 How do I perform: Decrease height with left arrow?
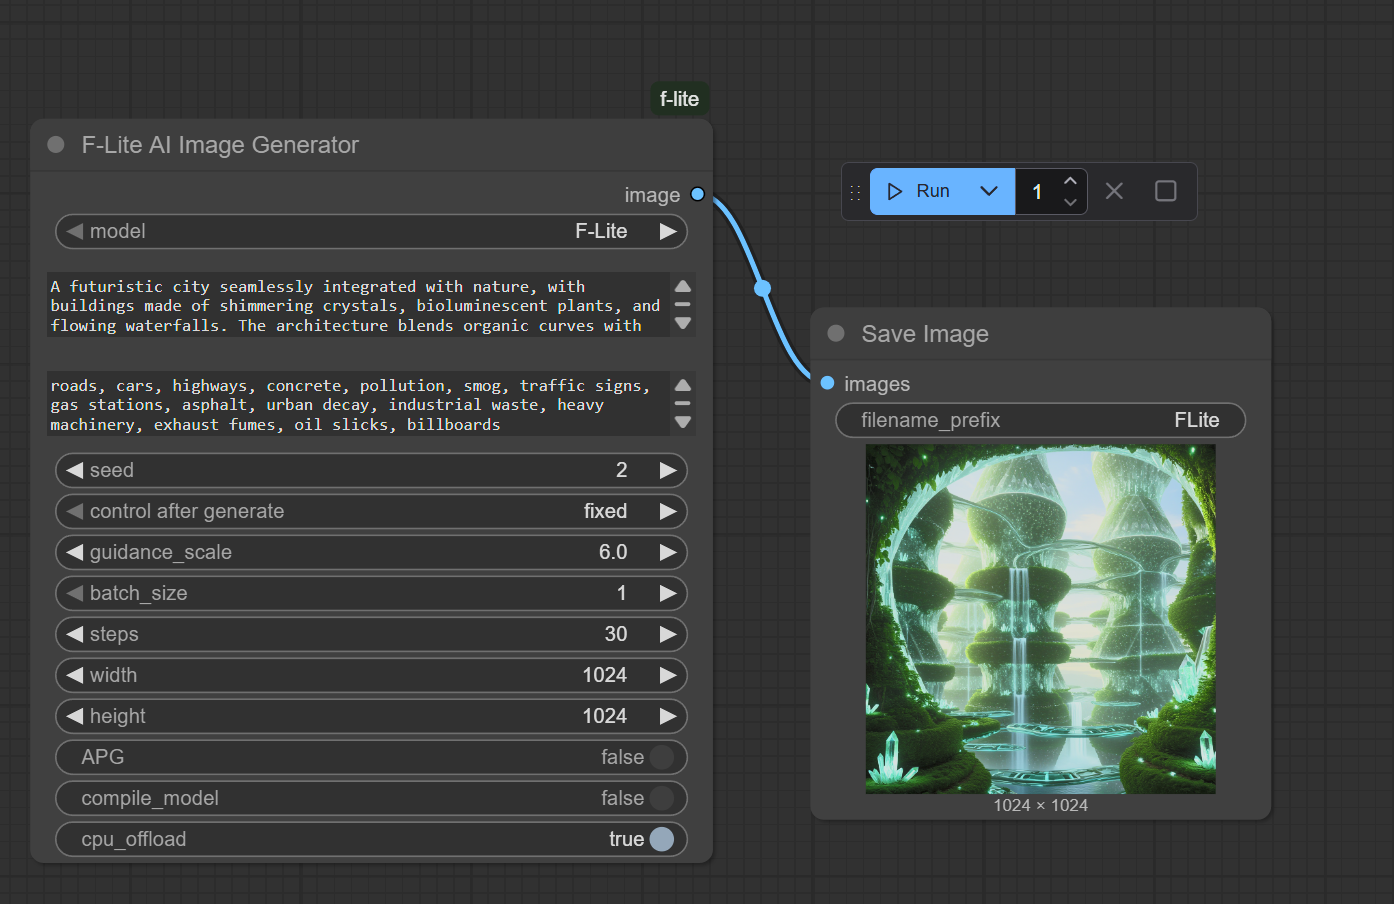tap(74, 716)
